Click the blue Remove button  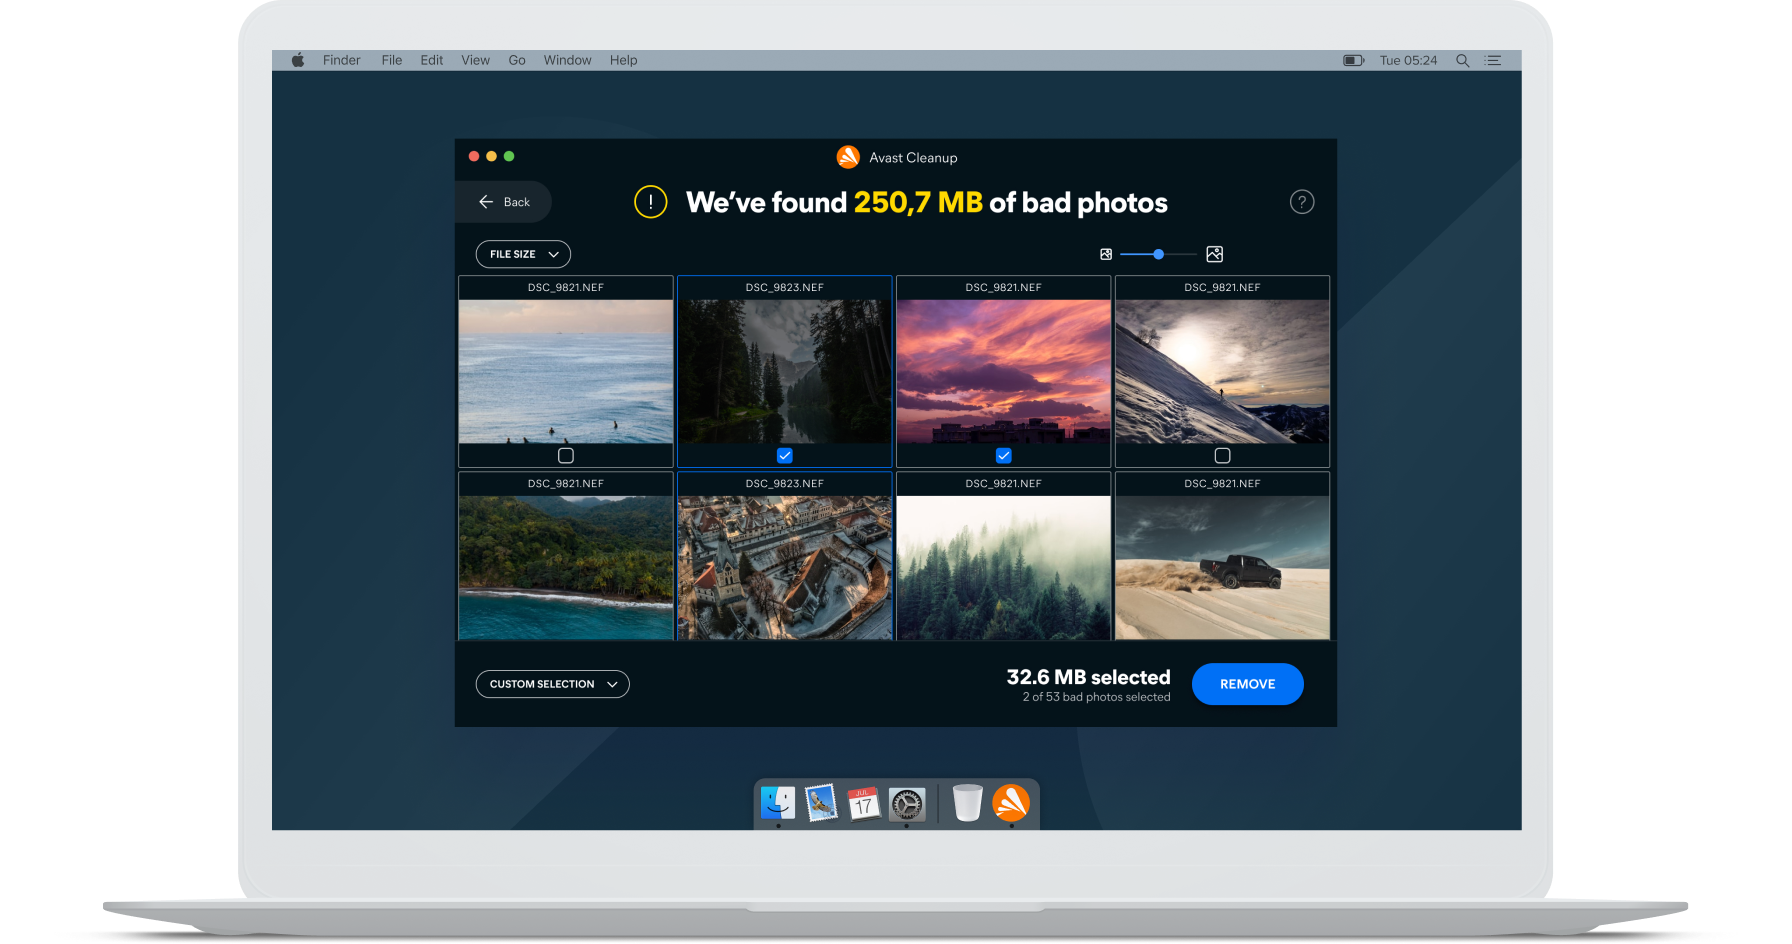coord(1247,684)
